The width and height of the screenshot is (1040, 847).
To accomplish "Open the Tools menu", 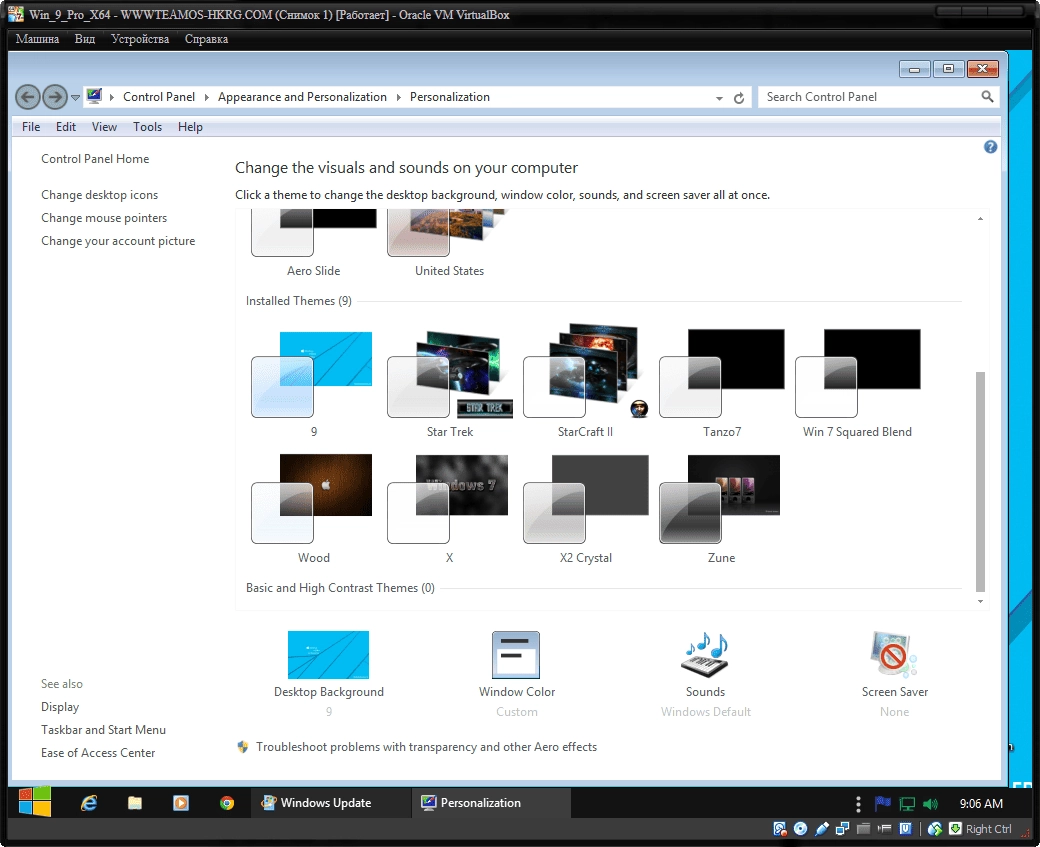I will coord(147,127).
